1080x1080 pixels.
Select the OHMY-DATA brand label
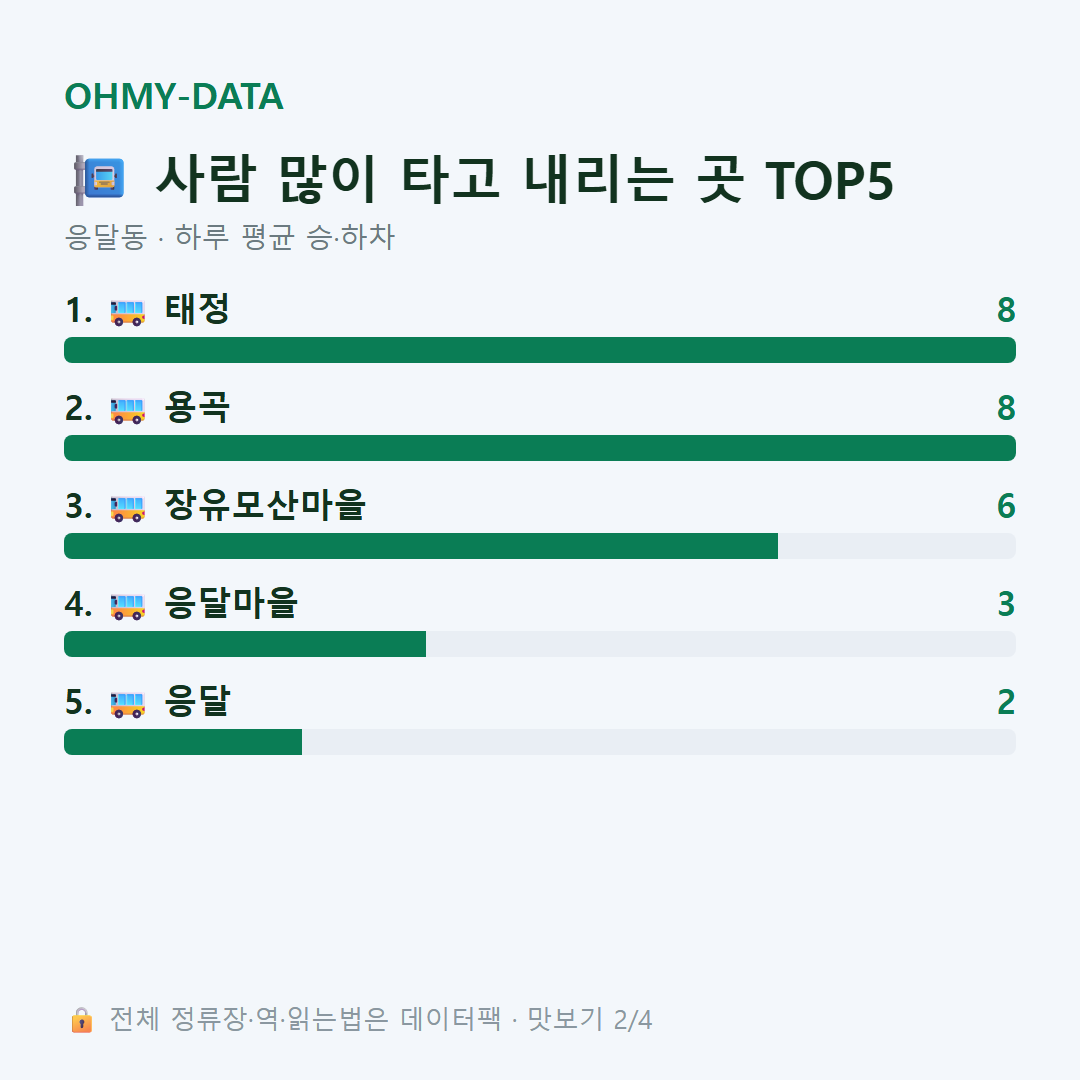(174, 96)
